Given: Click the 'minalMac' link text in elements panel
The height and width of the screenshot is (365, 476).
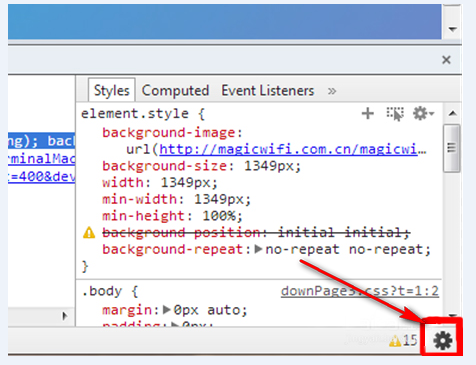Looking at the screenshot, I should point(42,159).
